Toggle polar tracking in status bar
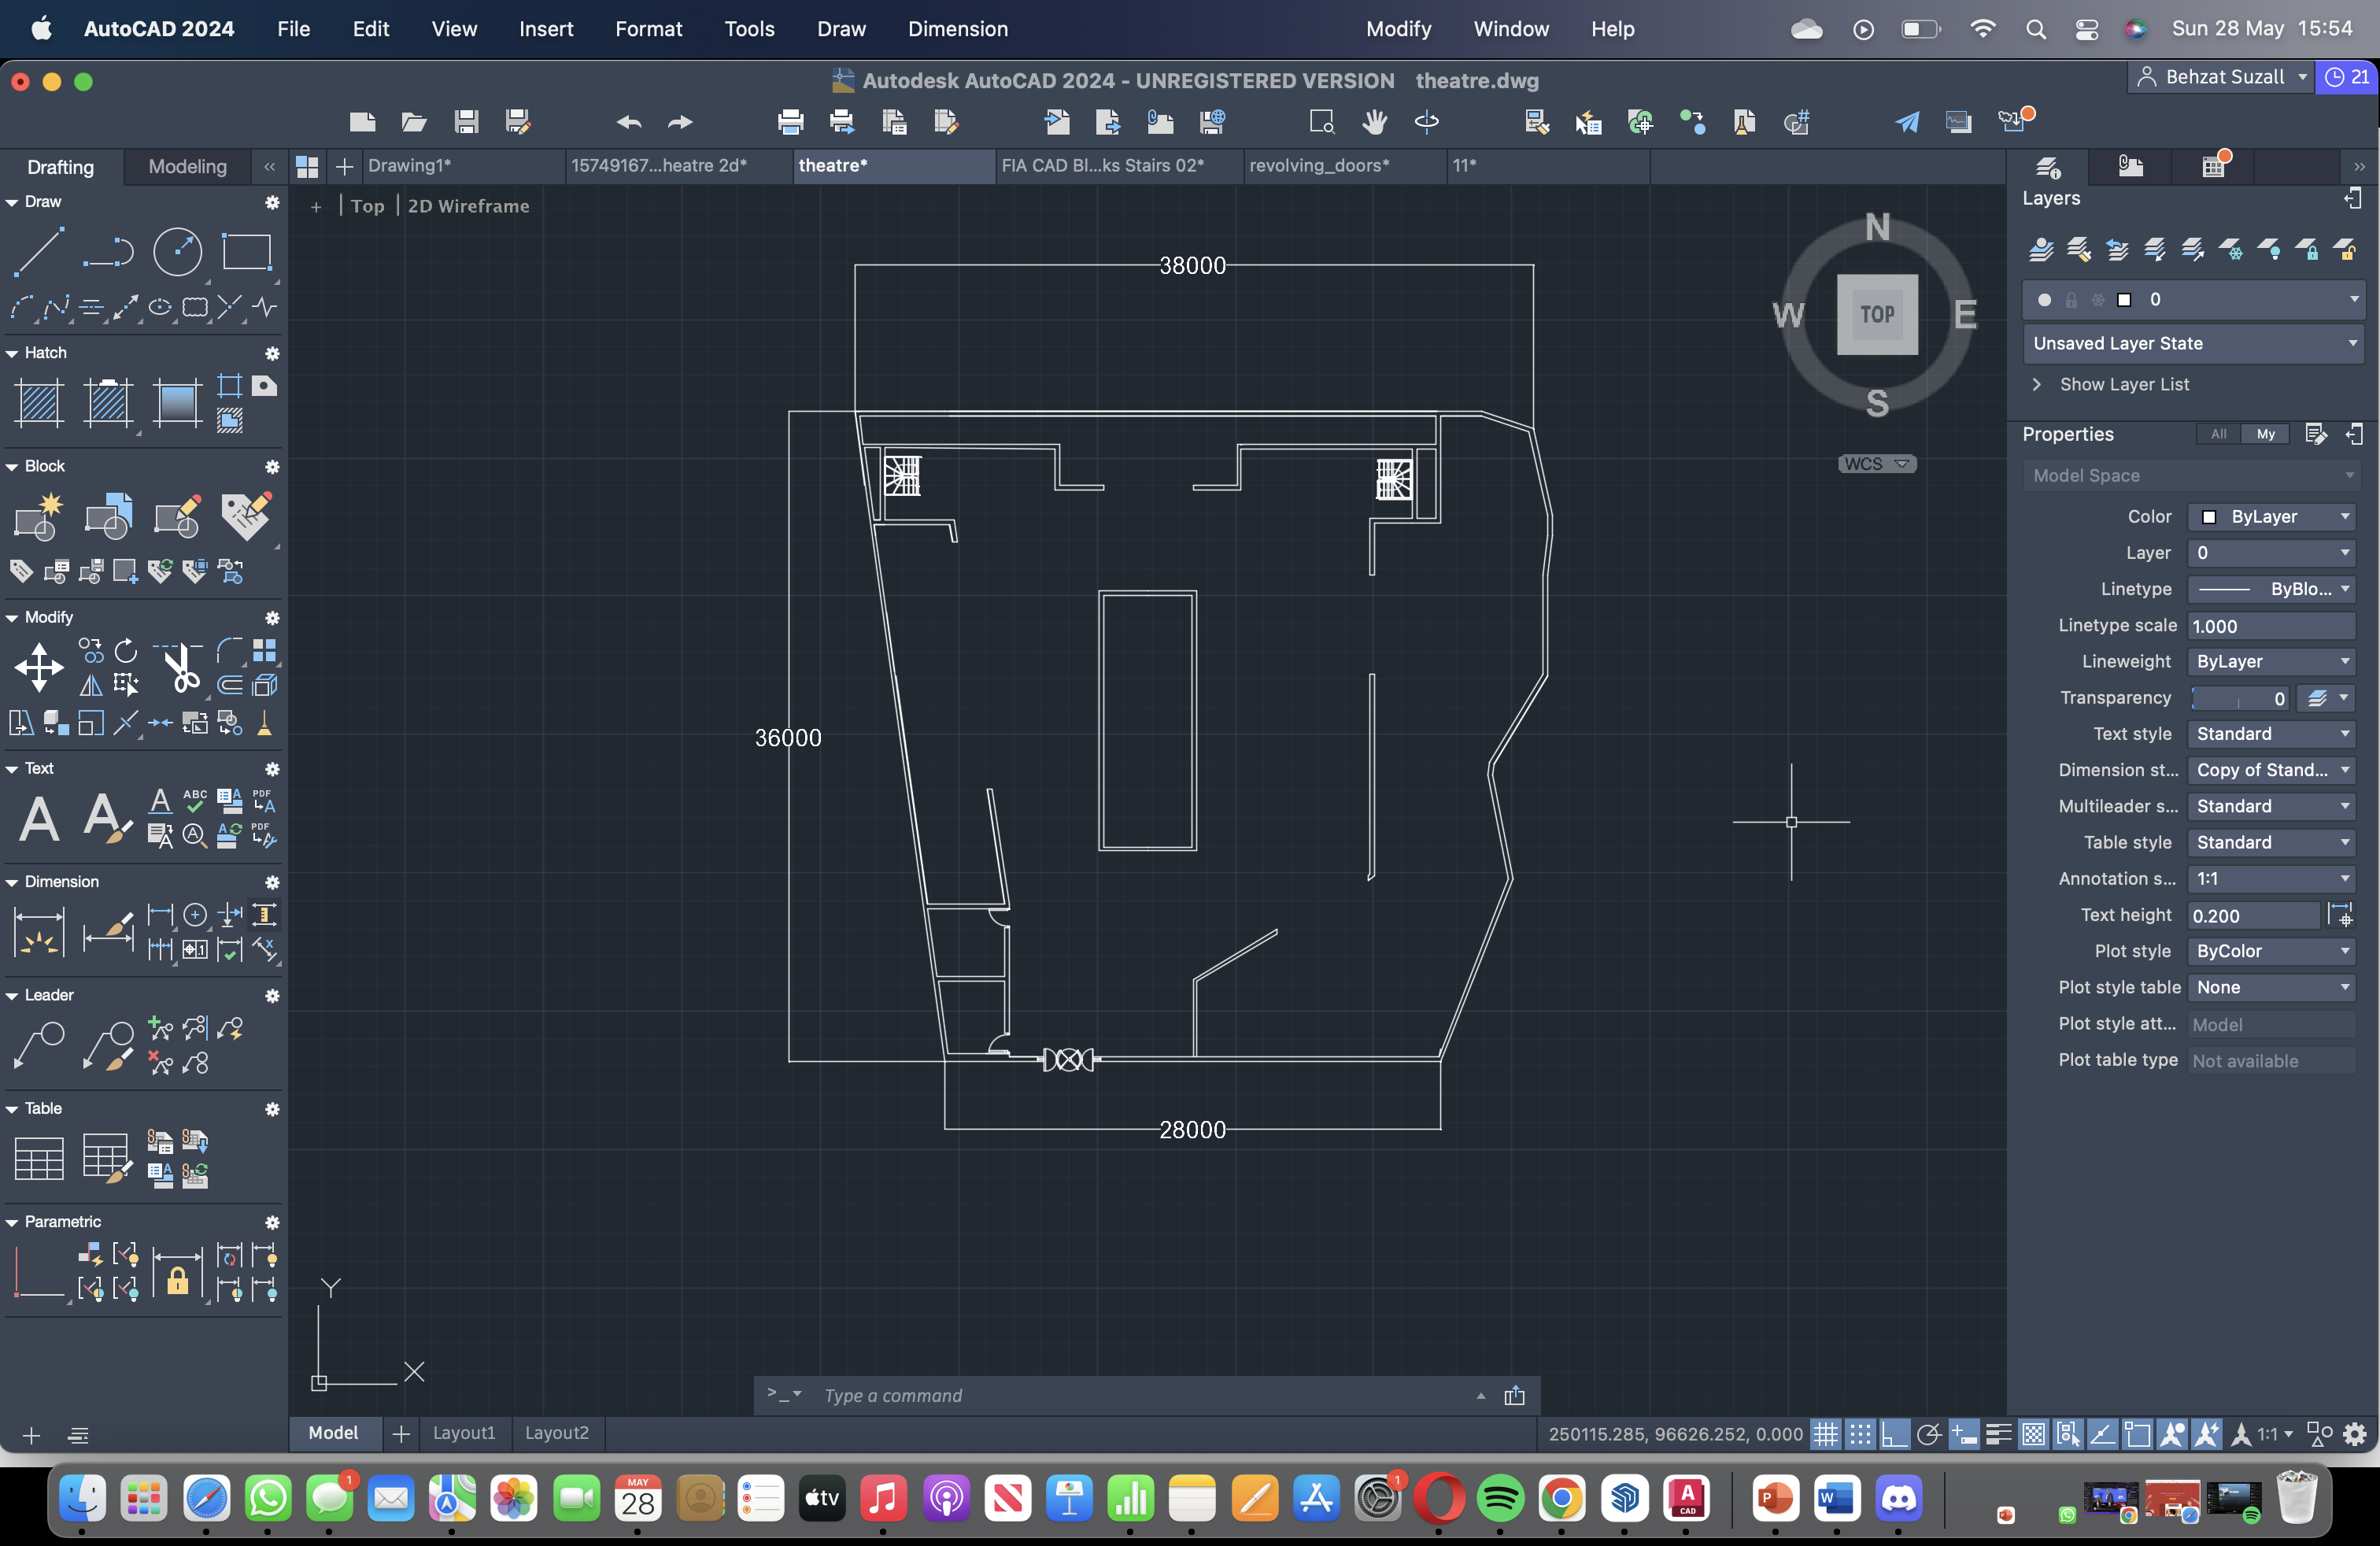 coord(1929,1434)
